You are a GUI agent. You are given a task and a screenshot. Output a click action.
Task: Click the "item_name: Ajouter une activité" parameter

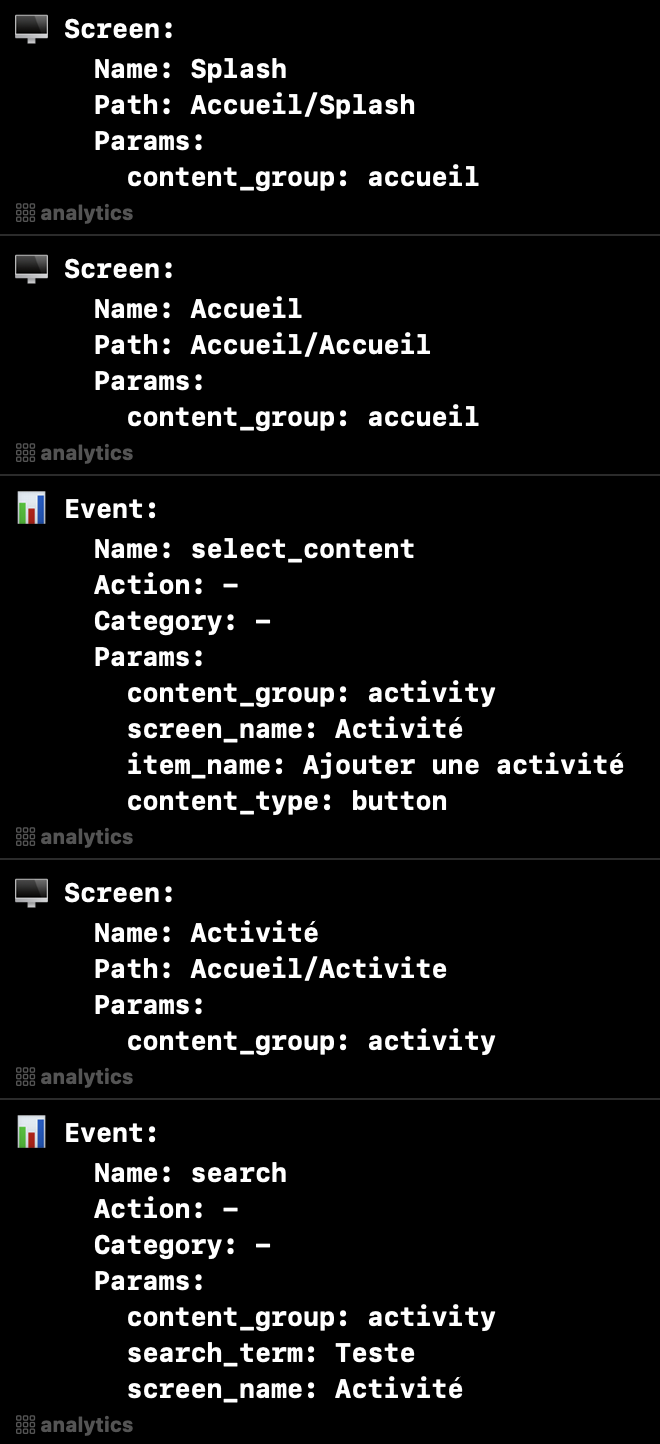tap(375, 765)
